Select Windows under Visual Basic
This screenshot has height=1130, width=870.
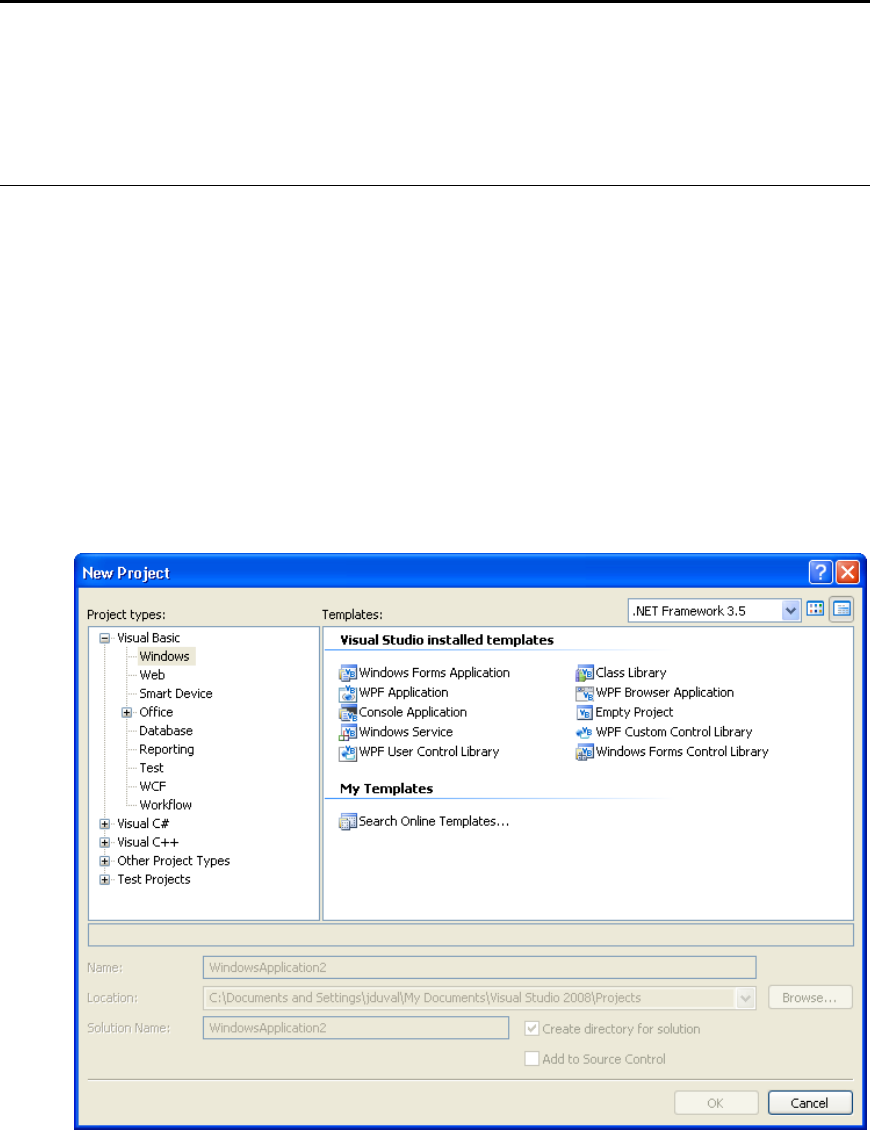pos(165,657)
